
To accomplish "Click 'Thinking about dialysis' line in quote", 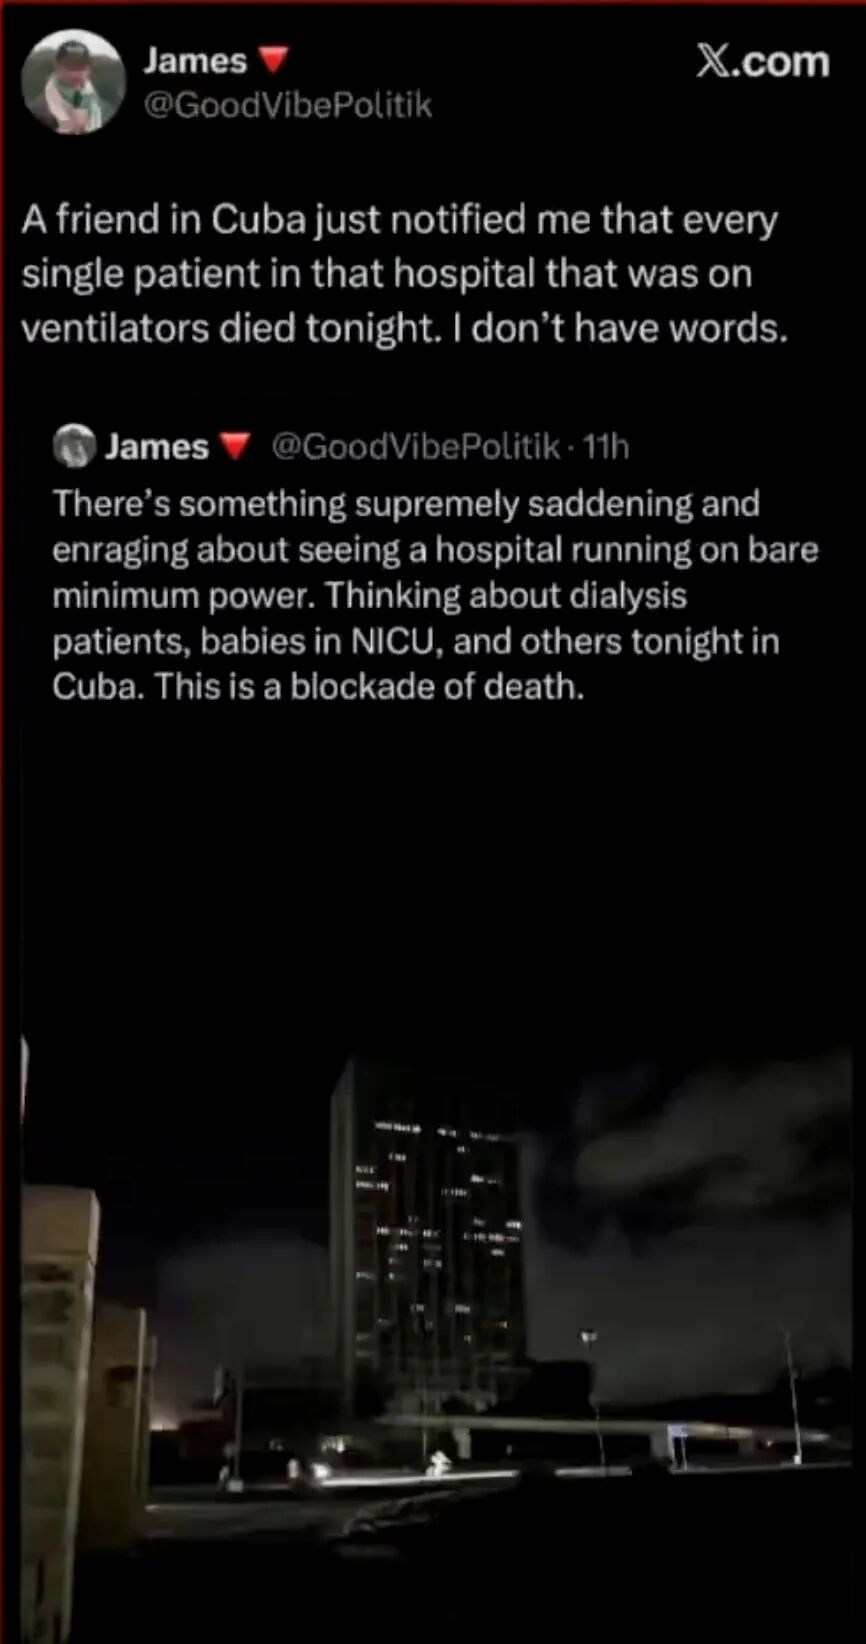I will 506,596.
